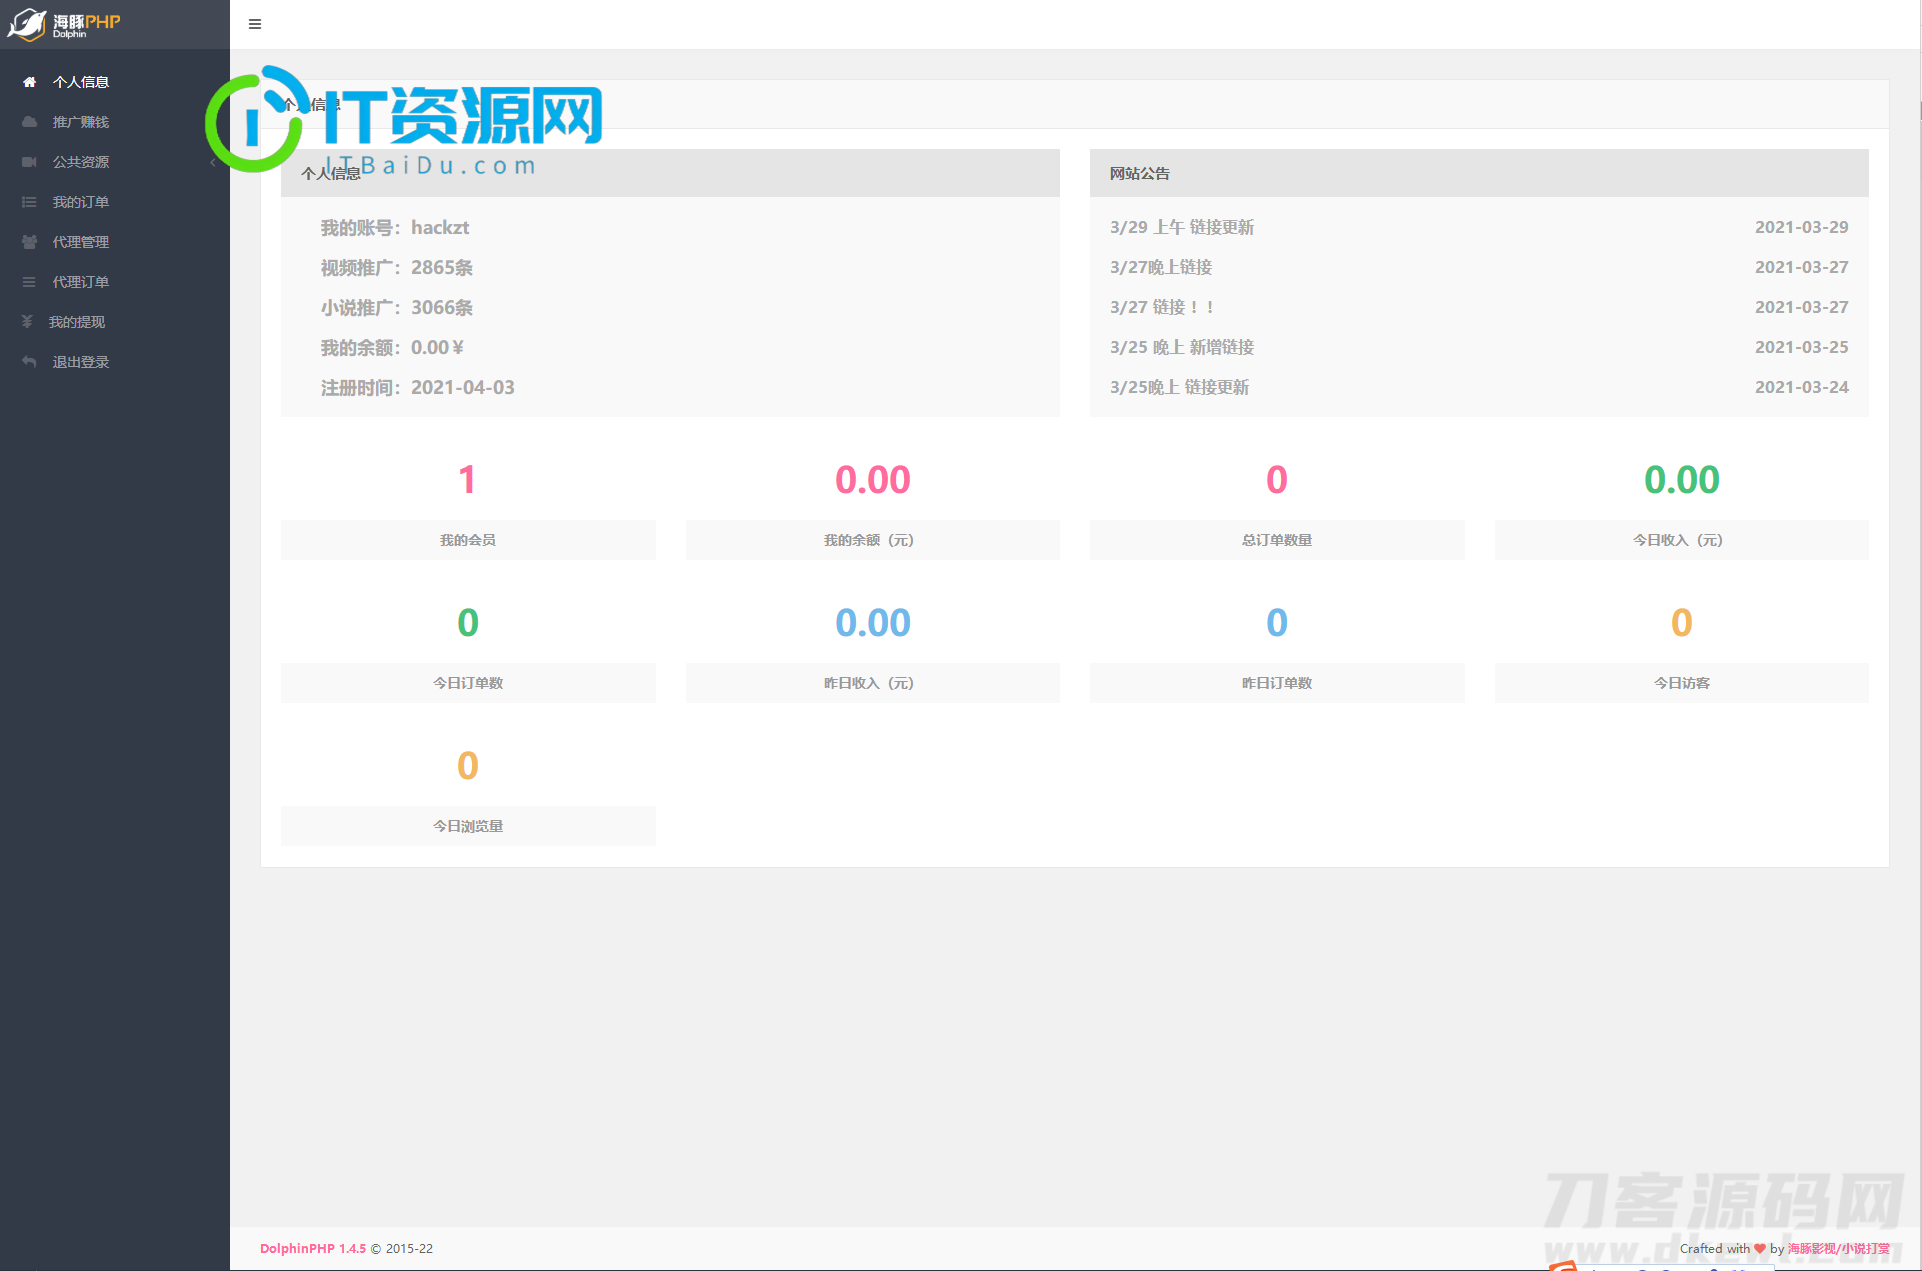The image size is (1922, 1271).
Task: Click the 我的会员 stat card label
Action: (x=468, y=540)
